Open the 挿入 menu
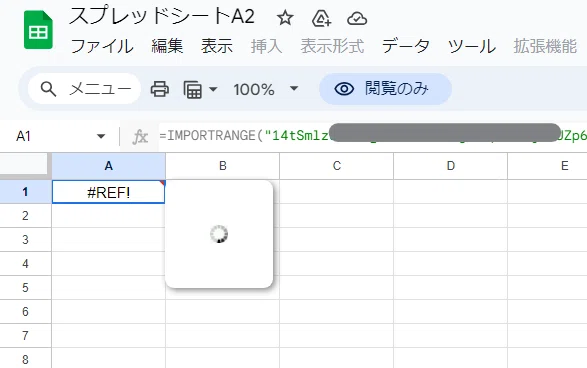Viewport: 587px width, 368px height. tap(266, 46)
